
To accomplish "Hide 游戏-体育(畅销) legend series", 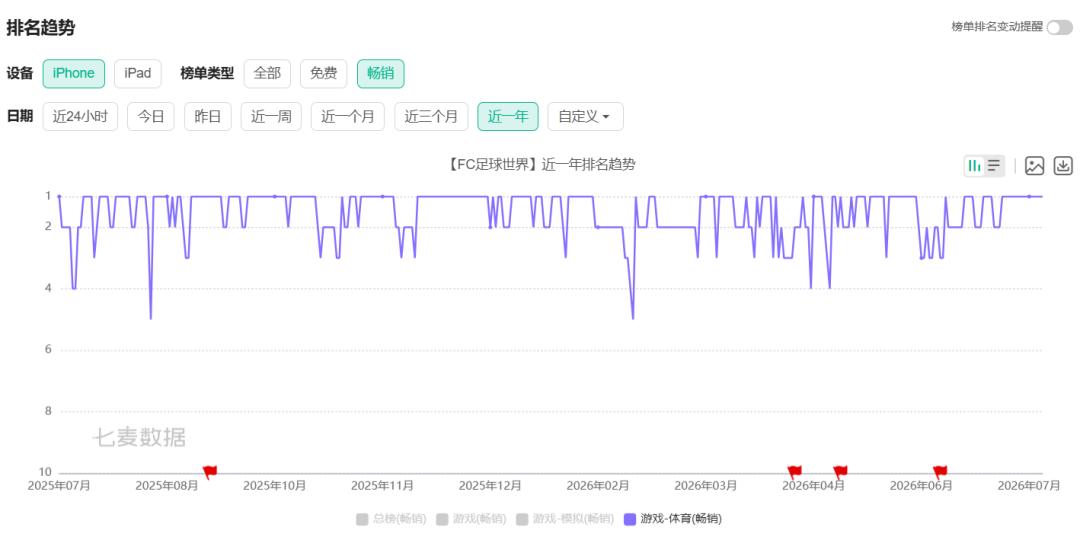I will (x=672, y=519).
